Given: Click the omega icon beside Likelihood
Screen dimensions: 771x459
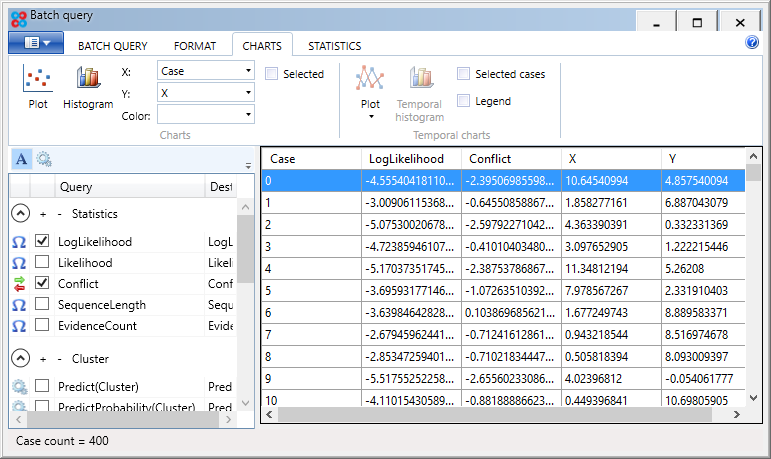Looking at the screenshot, I should tap(19, 263).
